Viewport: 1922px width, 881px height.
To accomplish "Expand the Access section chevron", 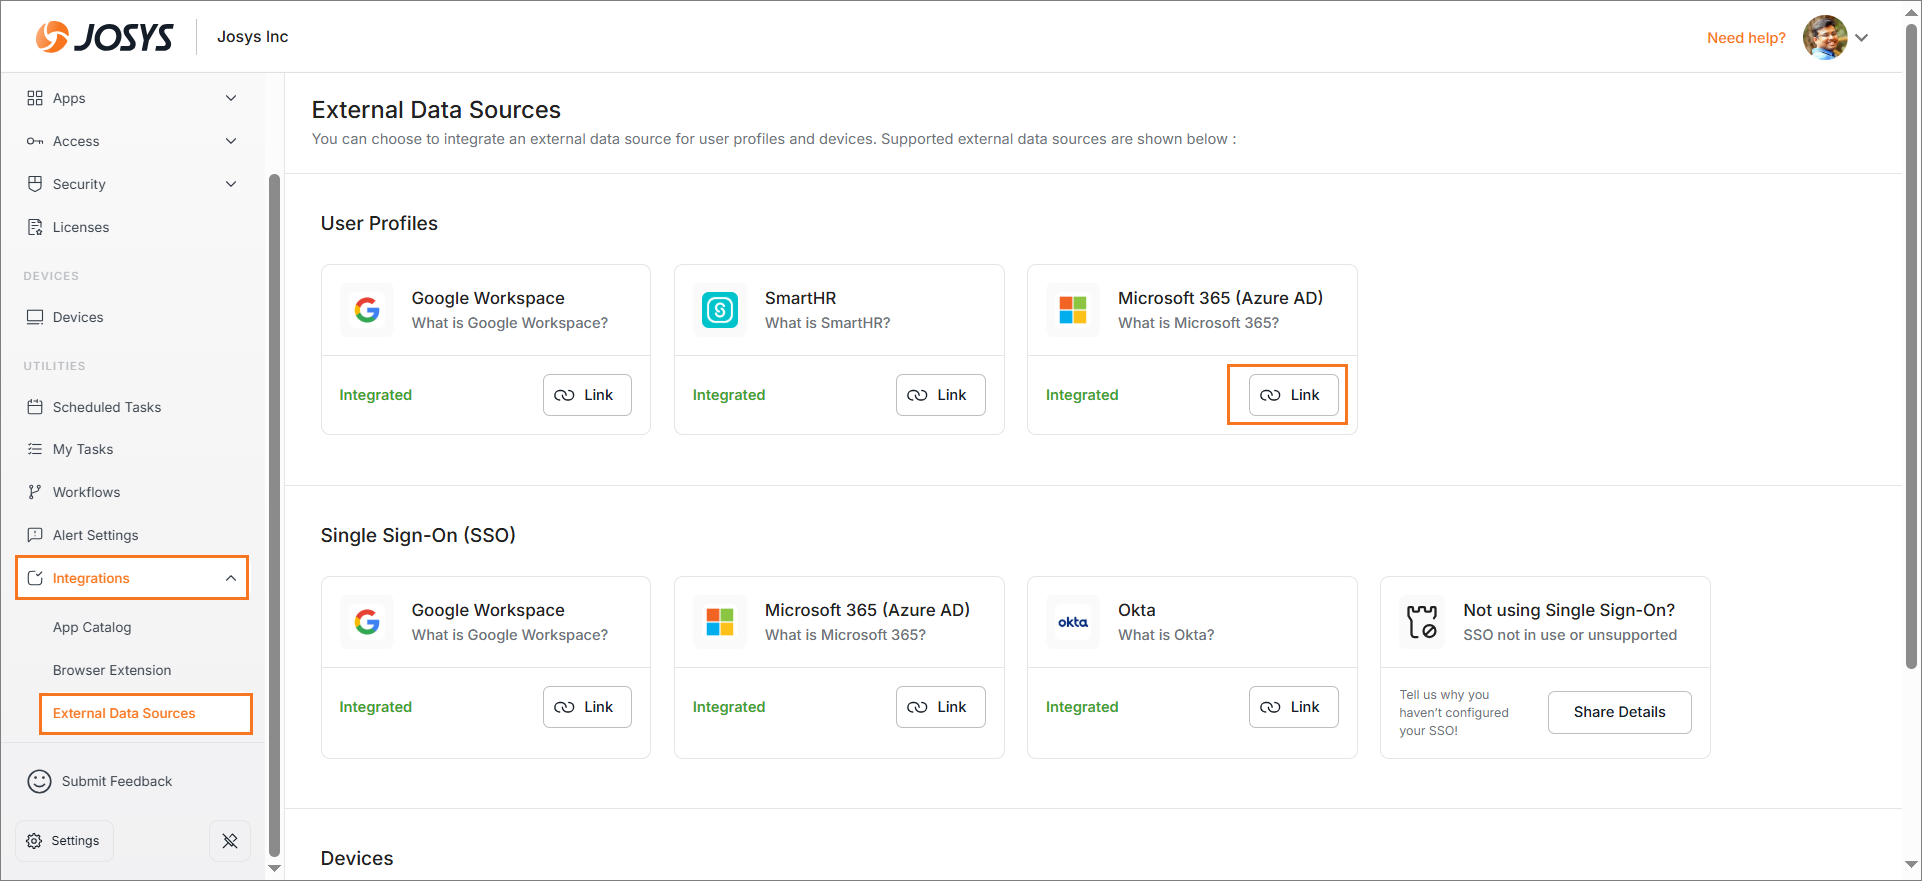I will [231, 141].
